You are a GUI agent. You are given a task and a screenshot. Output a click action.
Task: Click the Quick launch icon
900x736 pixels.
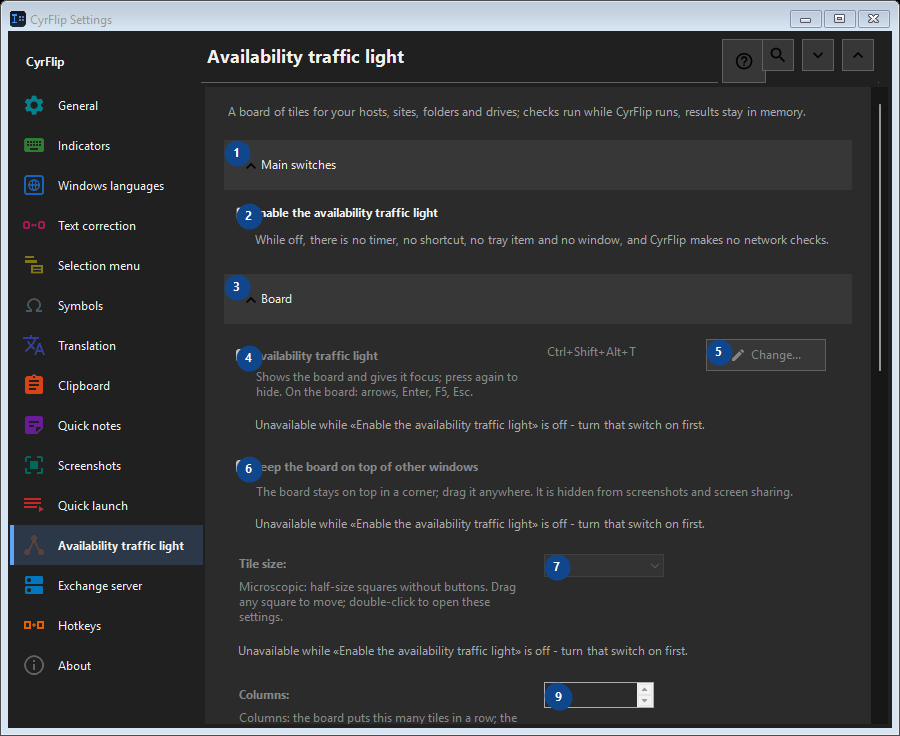click(34, 505)
